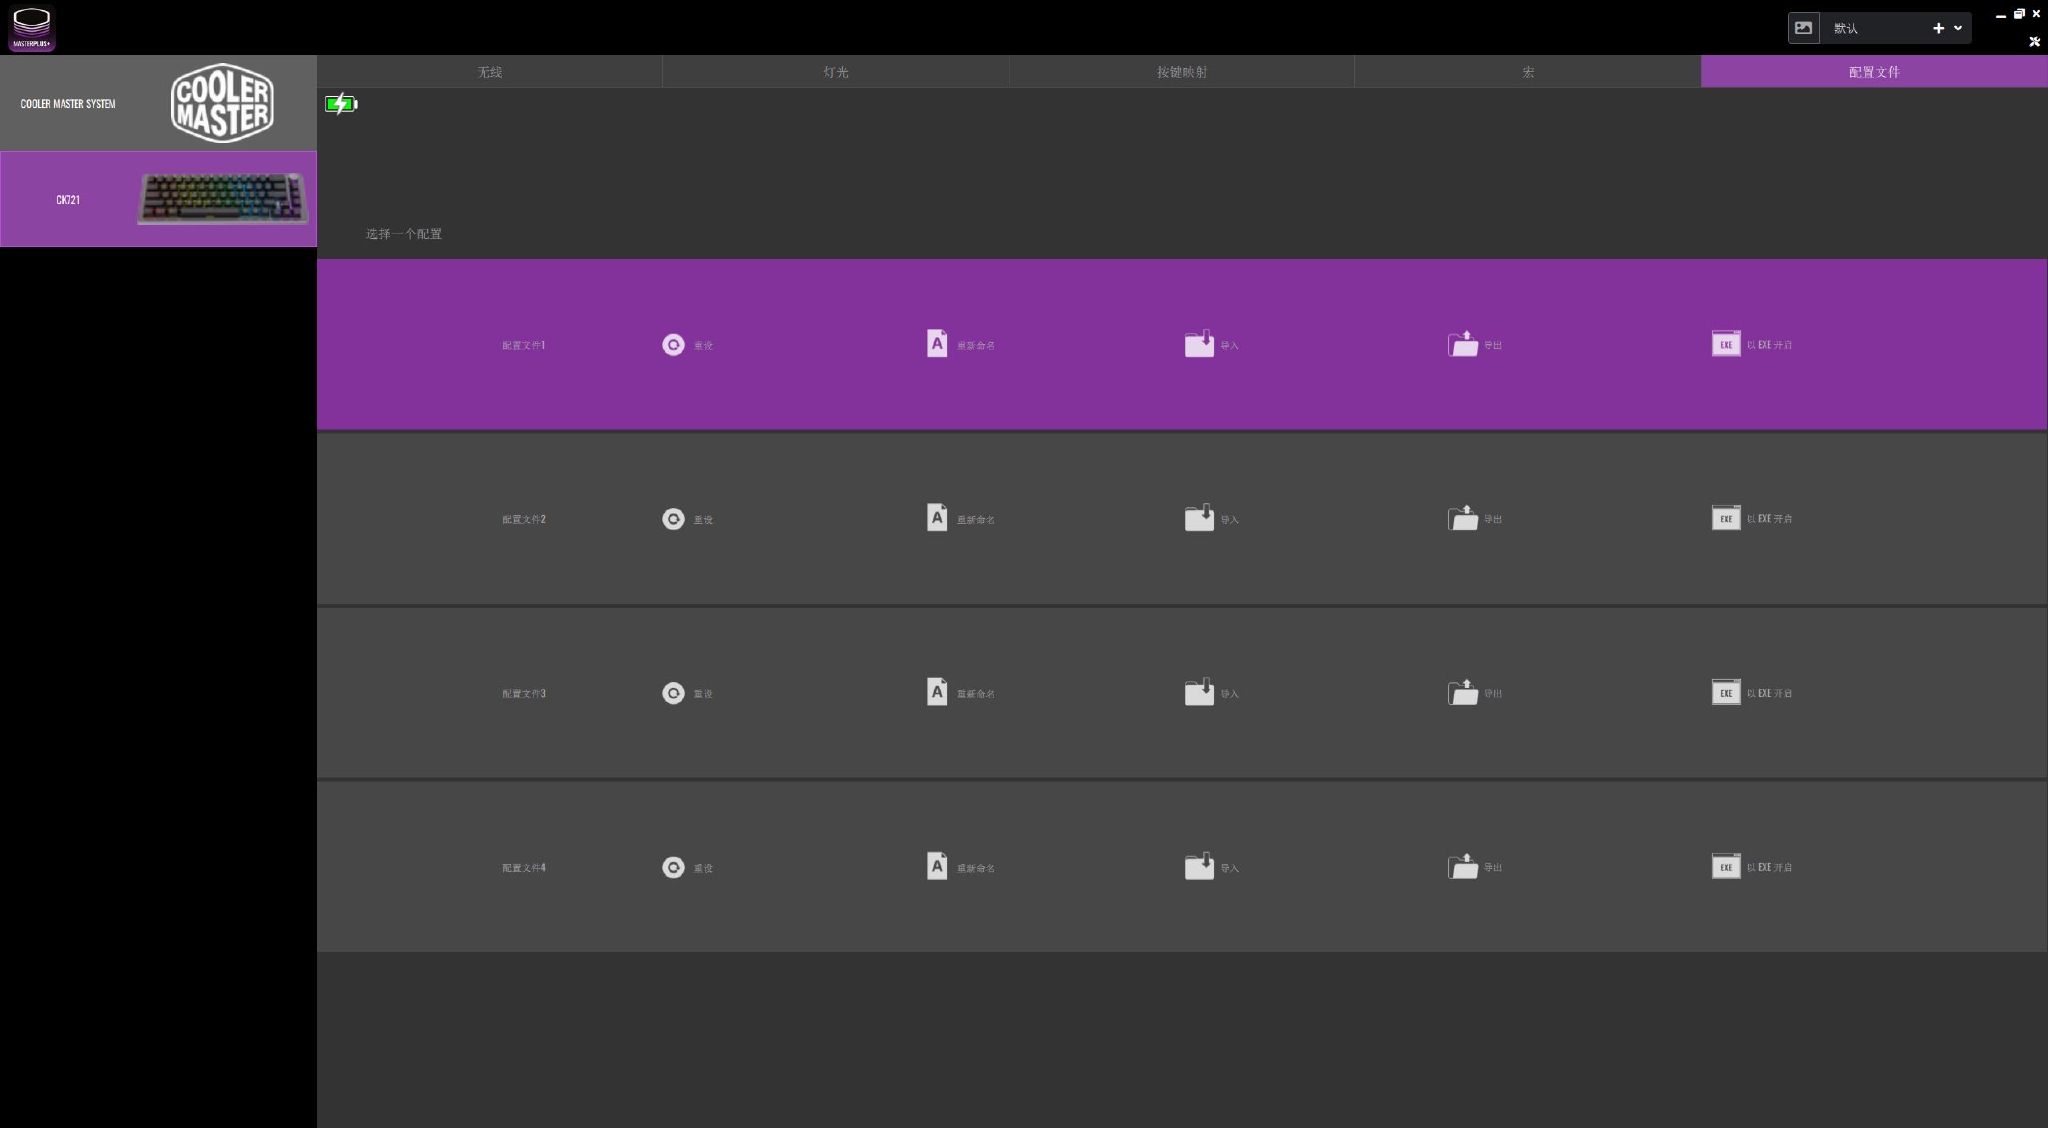Select the 配置文件3 profile row

(x=524, y=693)
